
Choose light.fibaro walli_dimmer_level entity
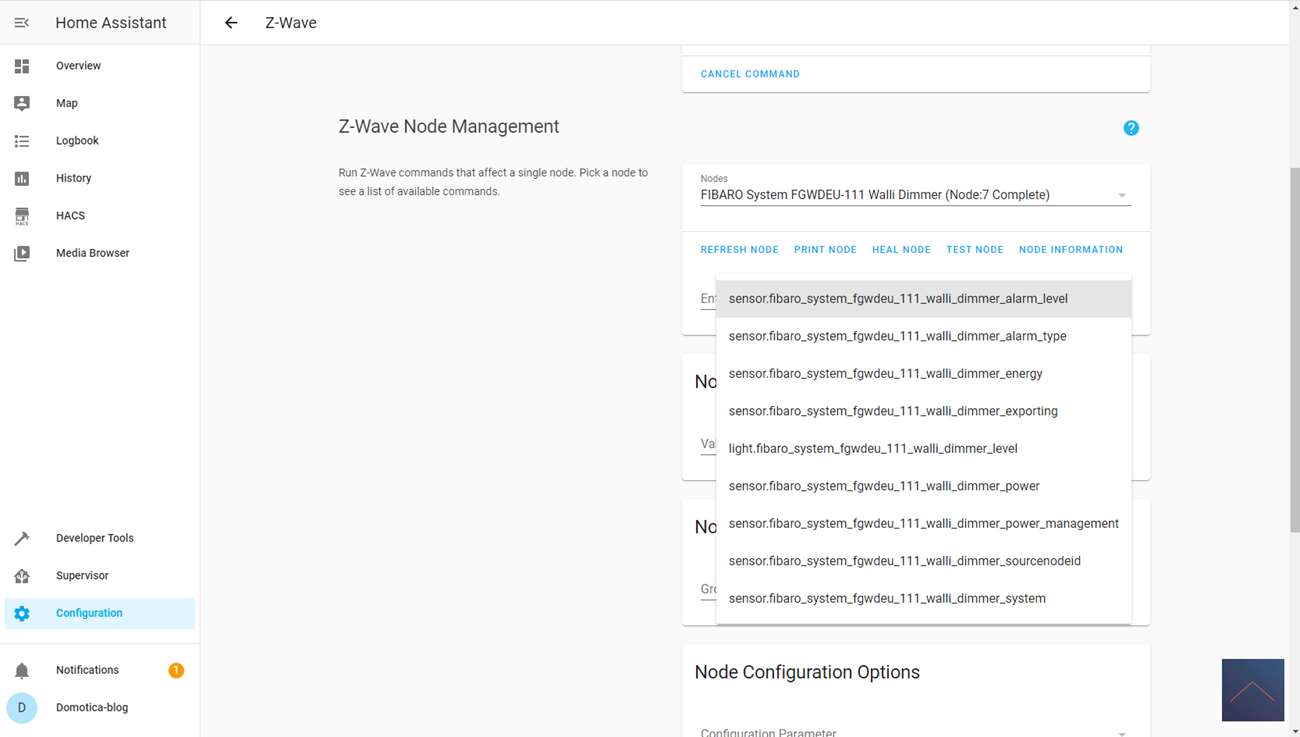point(873,449)
